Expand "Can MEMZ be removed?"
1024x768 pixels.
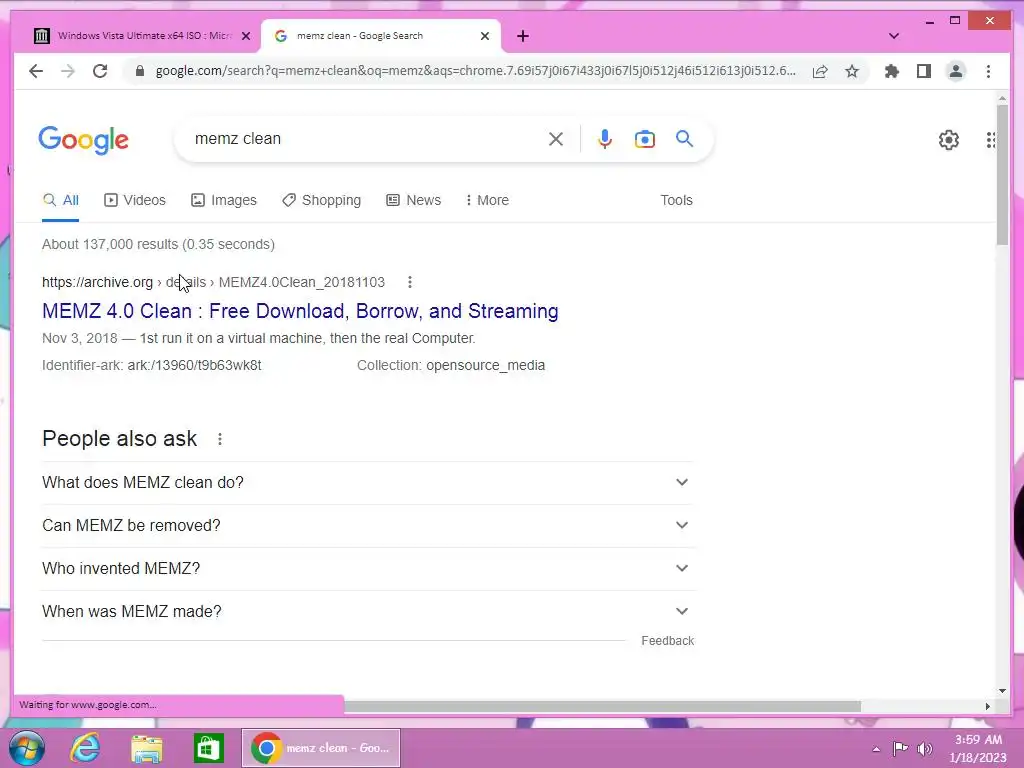[367, 526]
